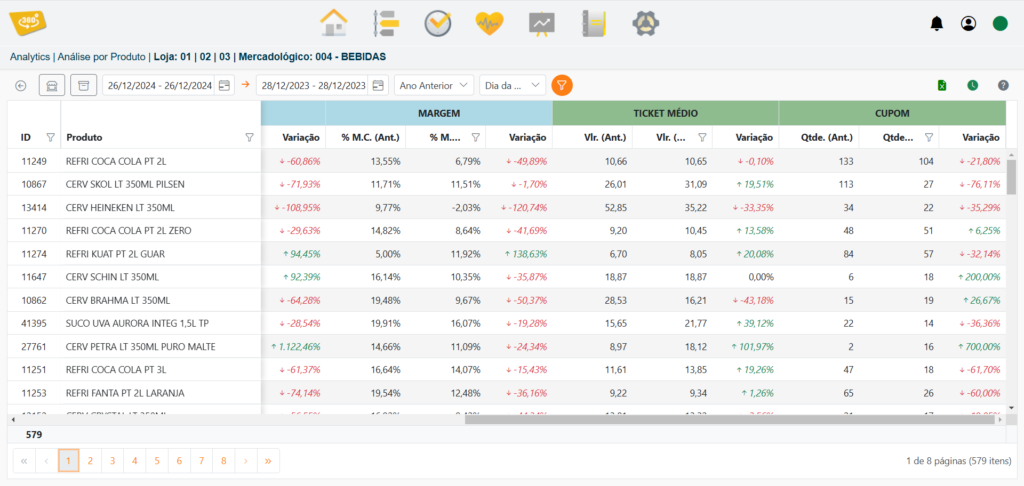Click the 26/12/2024 - 26/12/2024 date field
The height and width of the screenshot is (486, 1024).
coord(159,86)
